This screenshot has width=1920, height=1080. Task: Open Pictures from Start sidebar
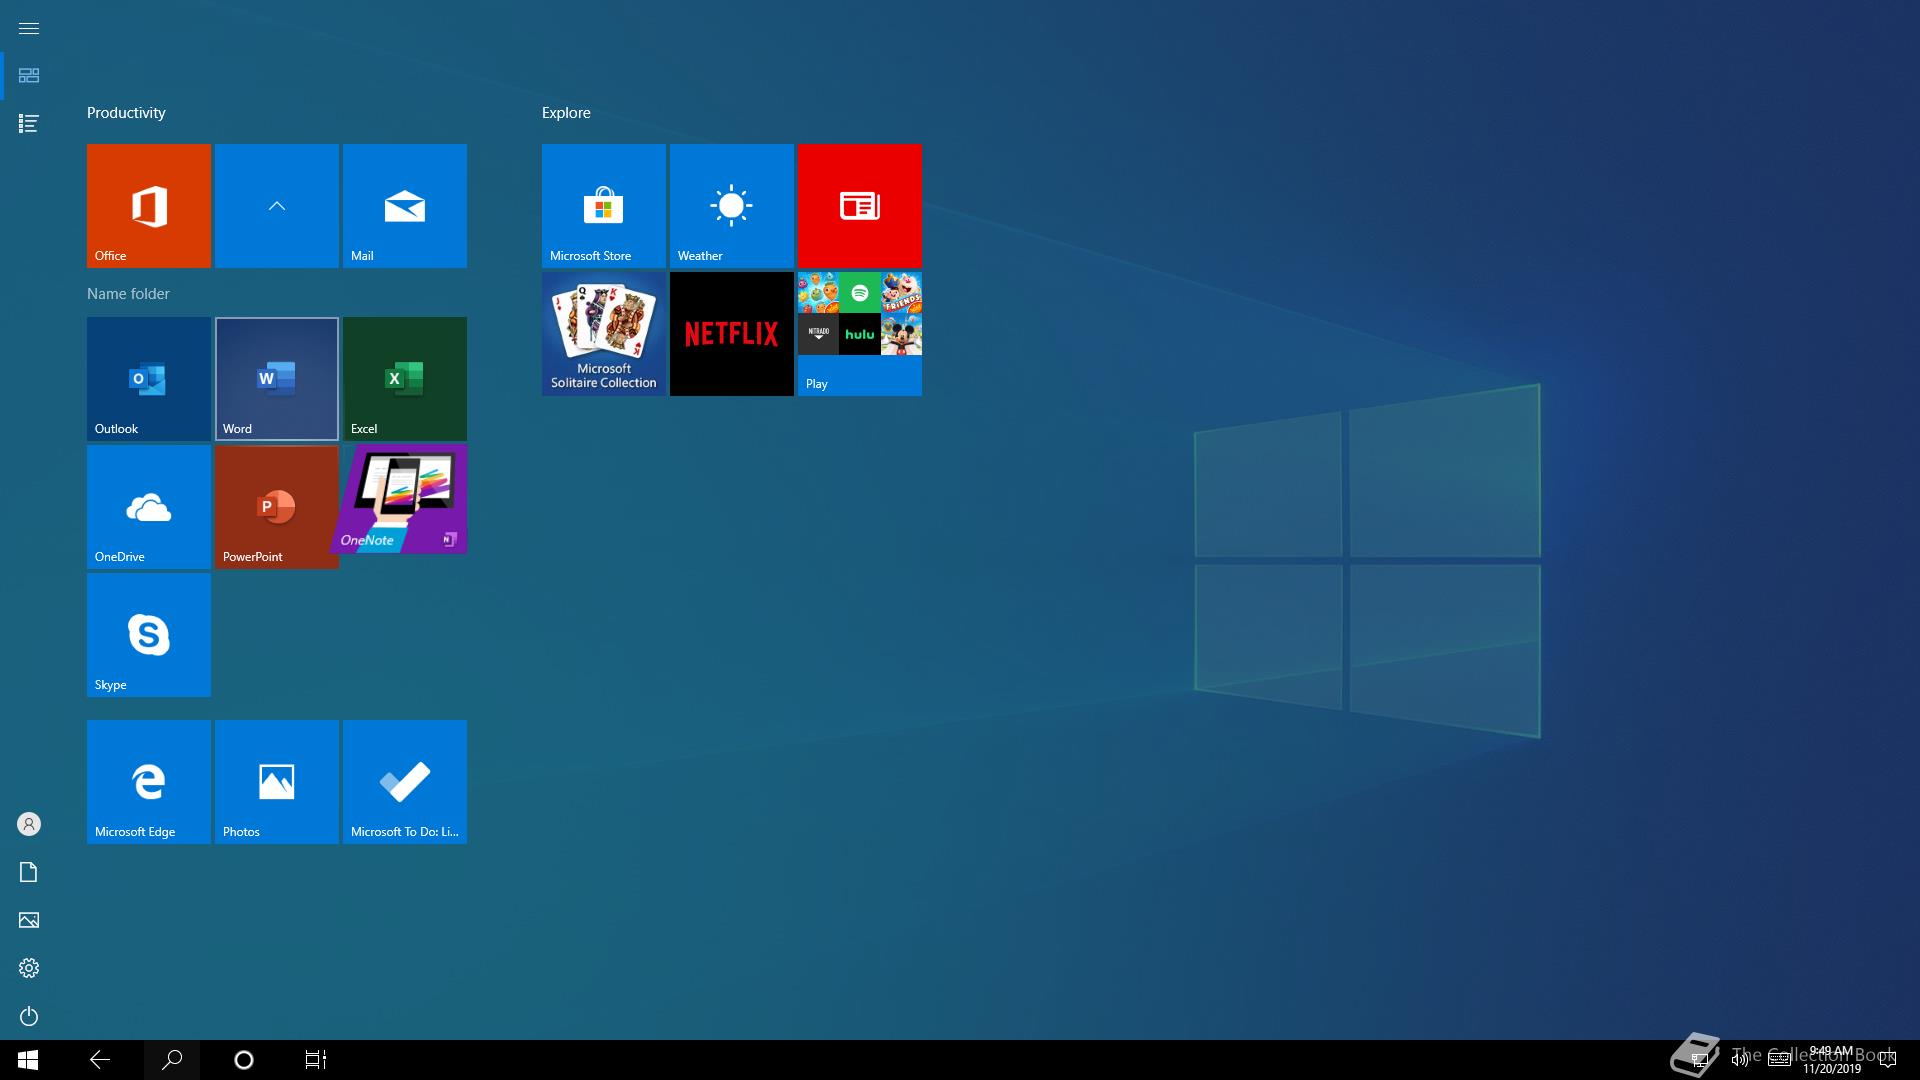29,920
